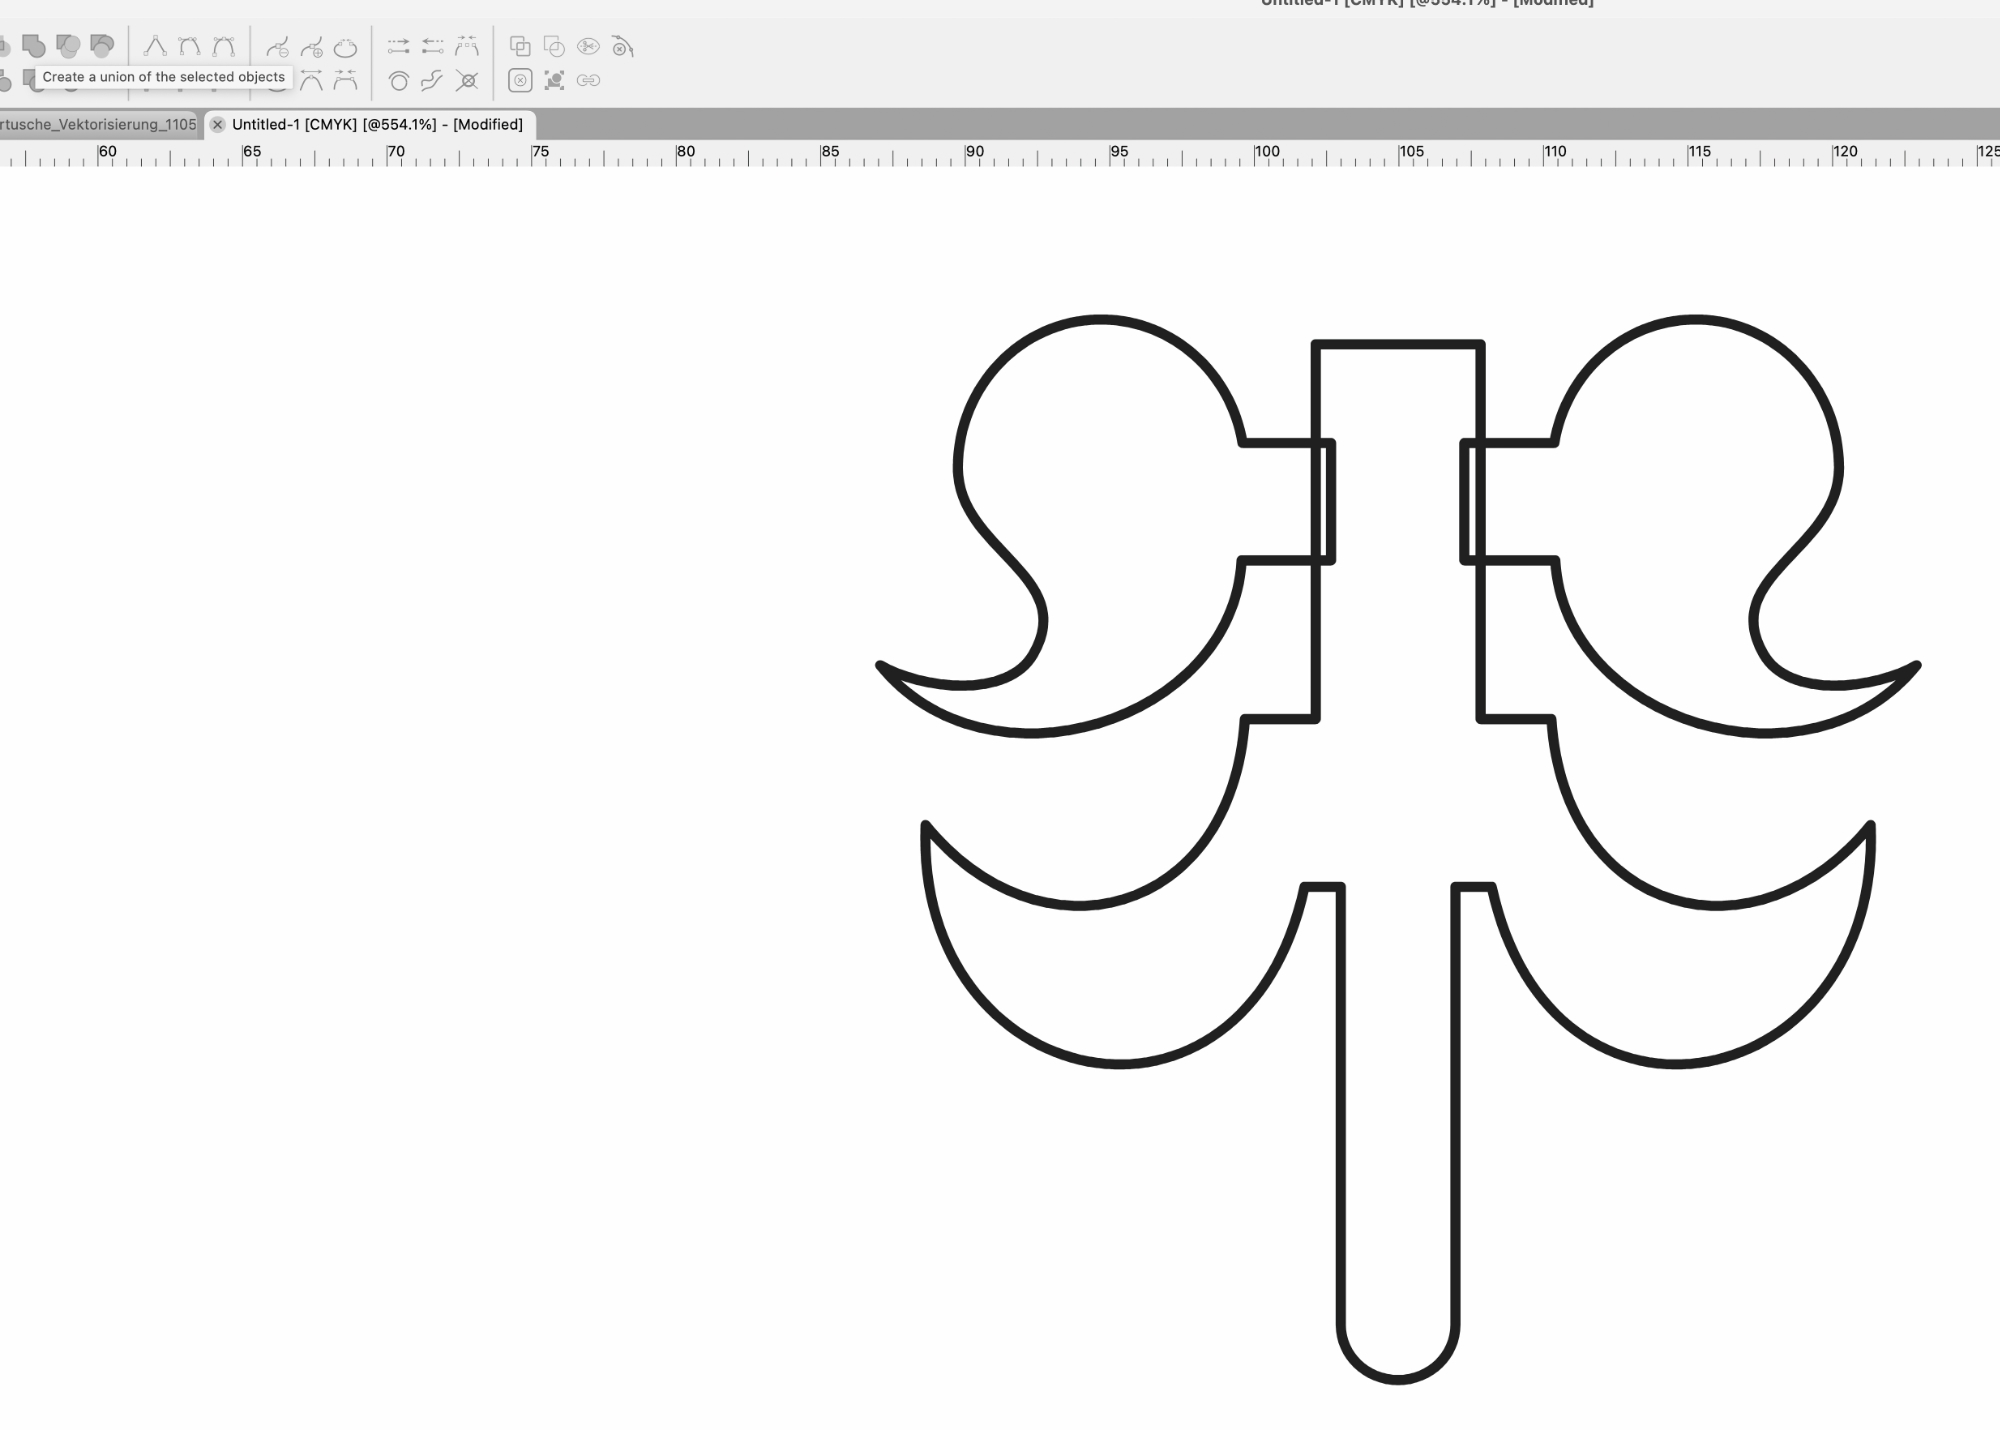Click the rounded square with X icon
The image size is (2000, 1430).
point(520,80)
